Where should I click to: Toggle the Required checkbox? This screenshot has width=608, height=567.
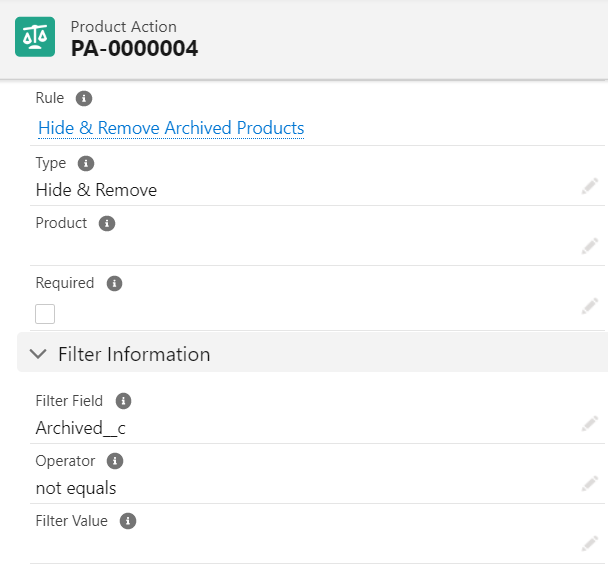coord(45,314)
